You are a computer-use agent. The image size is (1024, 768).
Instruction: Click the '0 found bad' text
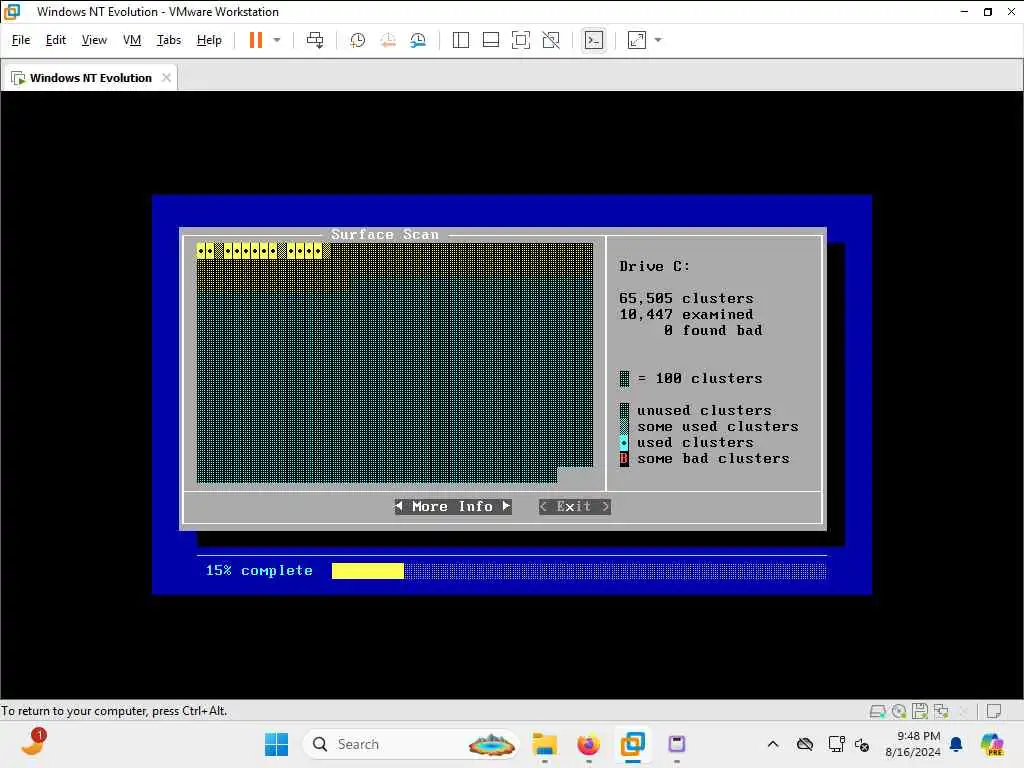712,330
